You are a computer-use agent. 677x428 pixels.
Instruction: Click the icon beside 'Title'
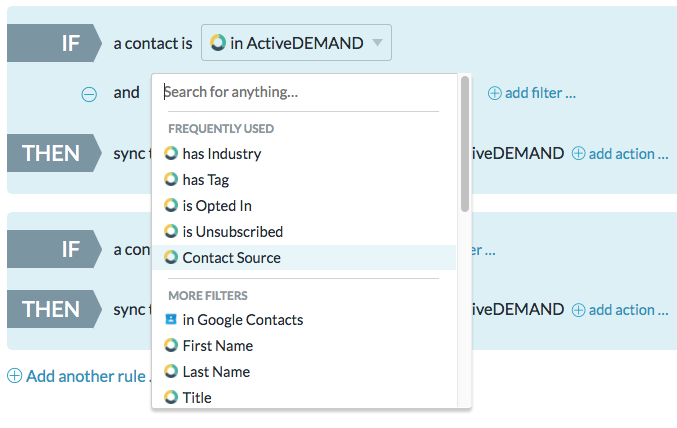pos(171,397)
